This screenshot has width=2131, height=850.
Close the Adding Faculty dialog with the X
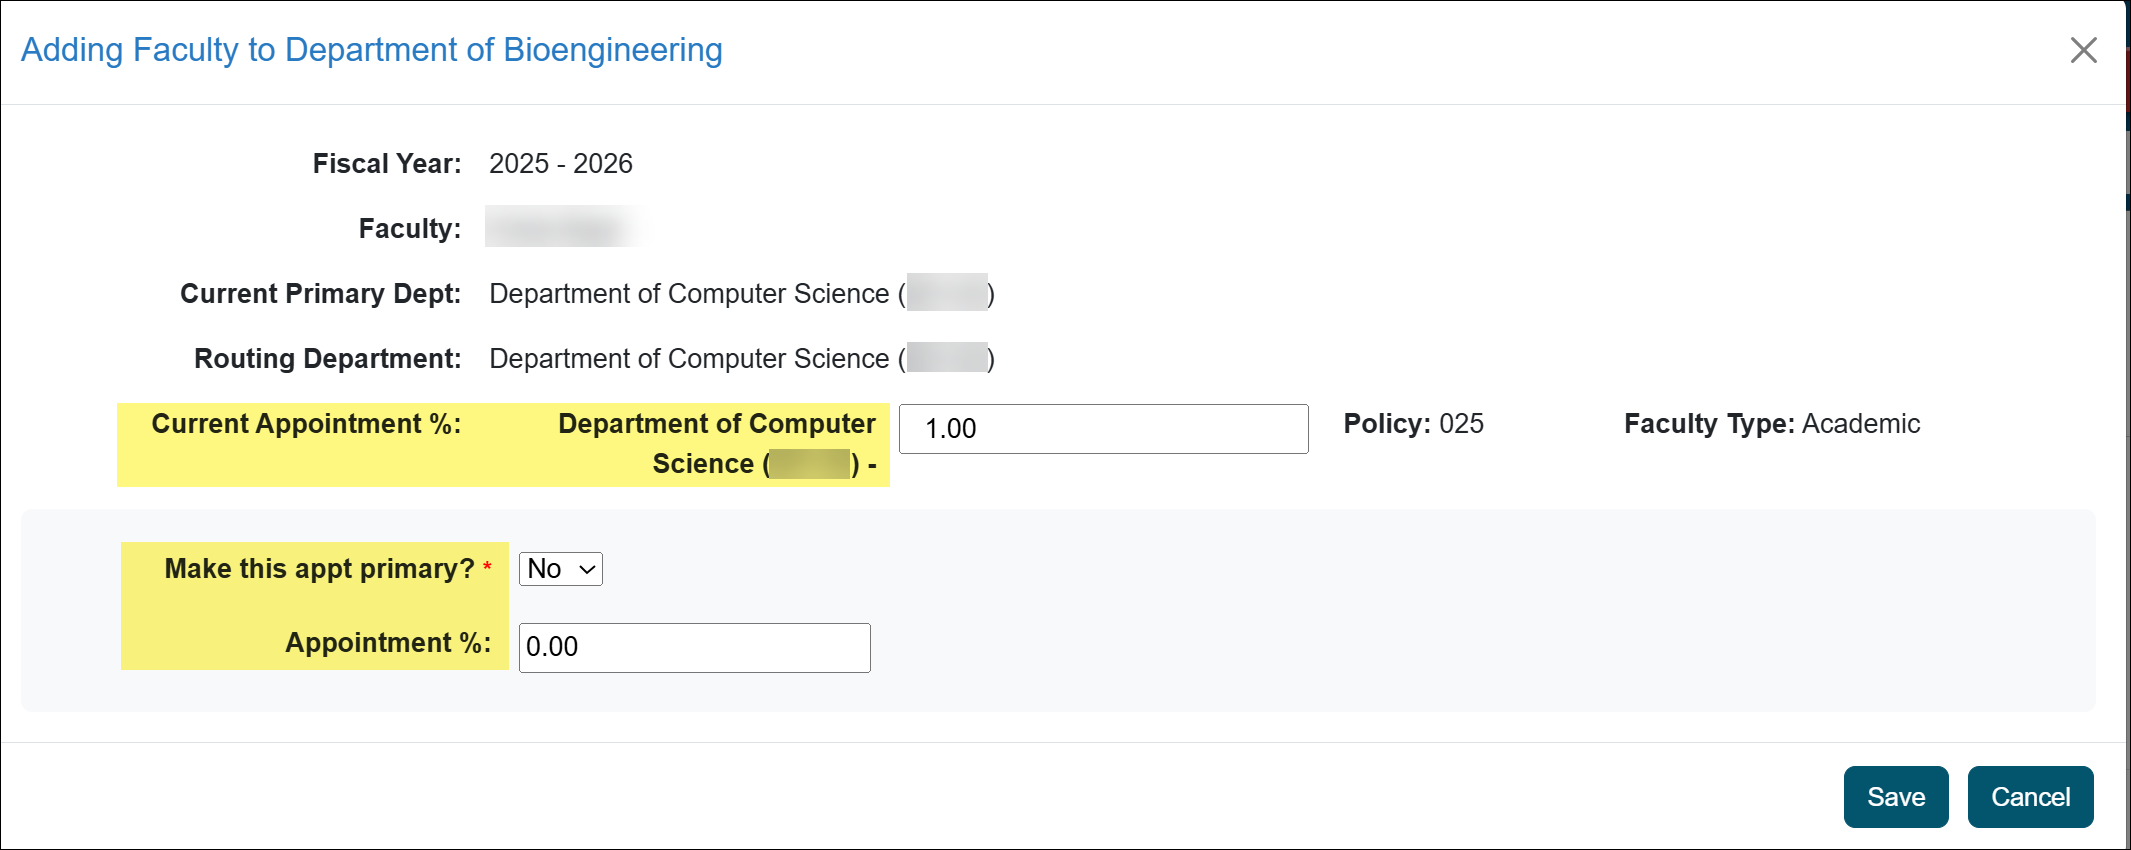coord(2083,49)
